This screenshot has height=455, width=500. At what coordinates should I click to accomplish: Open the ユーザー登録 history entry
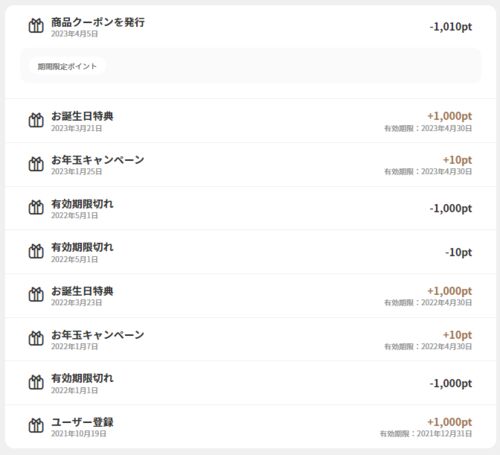250,426
